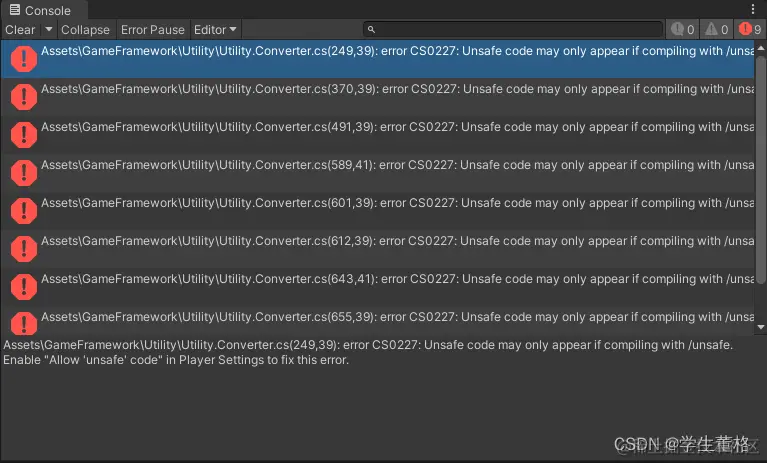Toggle the Collapse option
Viewport: 767px width, 463px height.
(85, 30)
